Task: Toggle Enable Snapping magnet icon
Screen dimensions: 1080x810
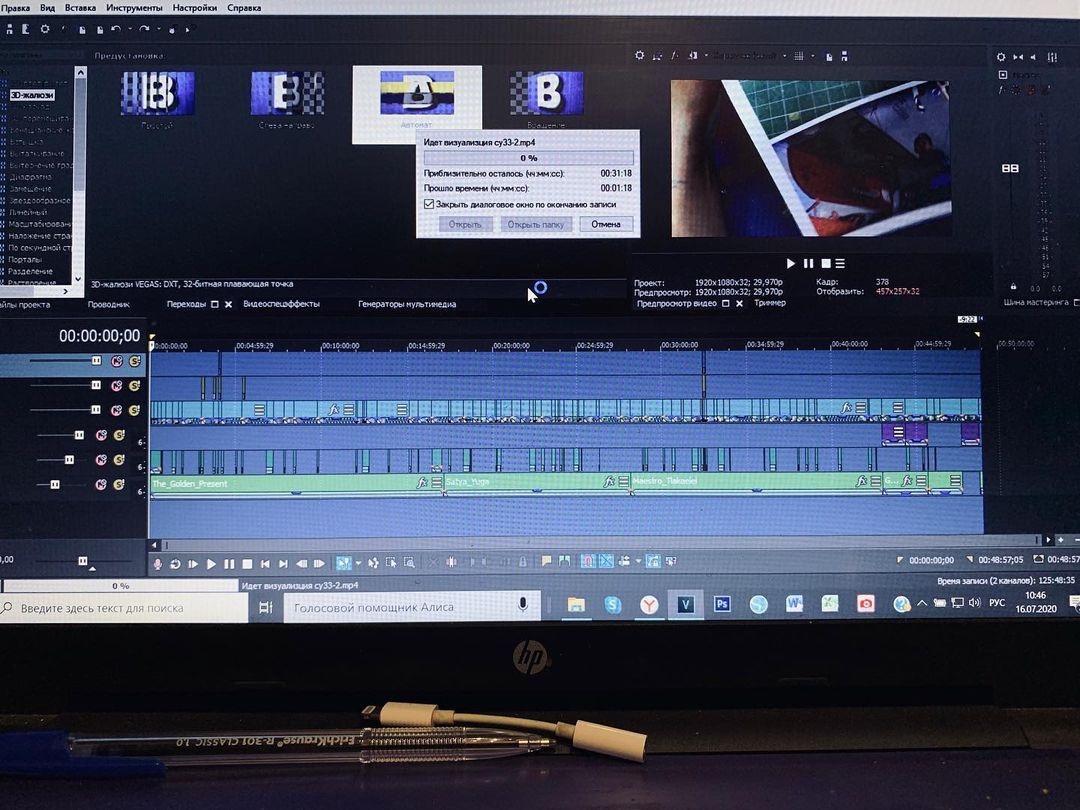Action: coord(588,561)
